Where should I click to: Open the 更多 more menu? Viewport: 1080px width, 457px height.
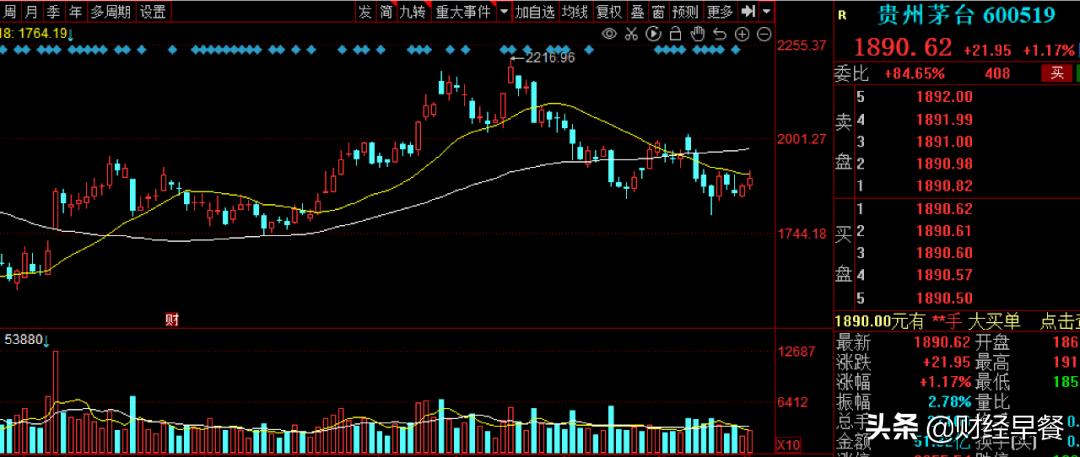(720, 12)
